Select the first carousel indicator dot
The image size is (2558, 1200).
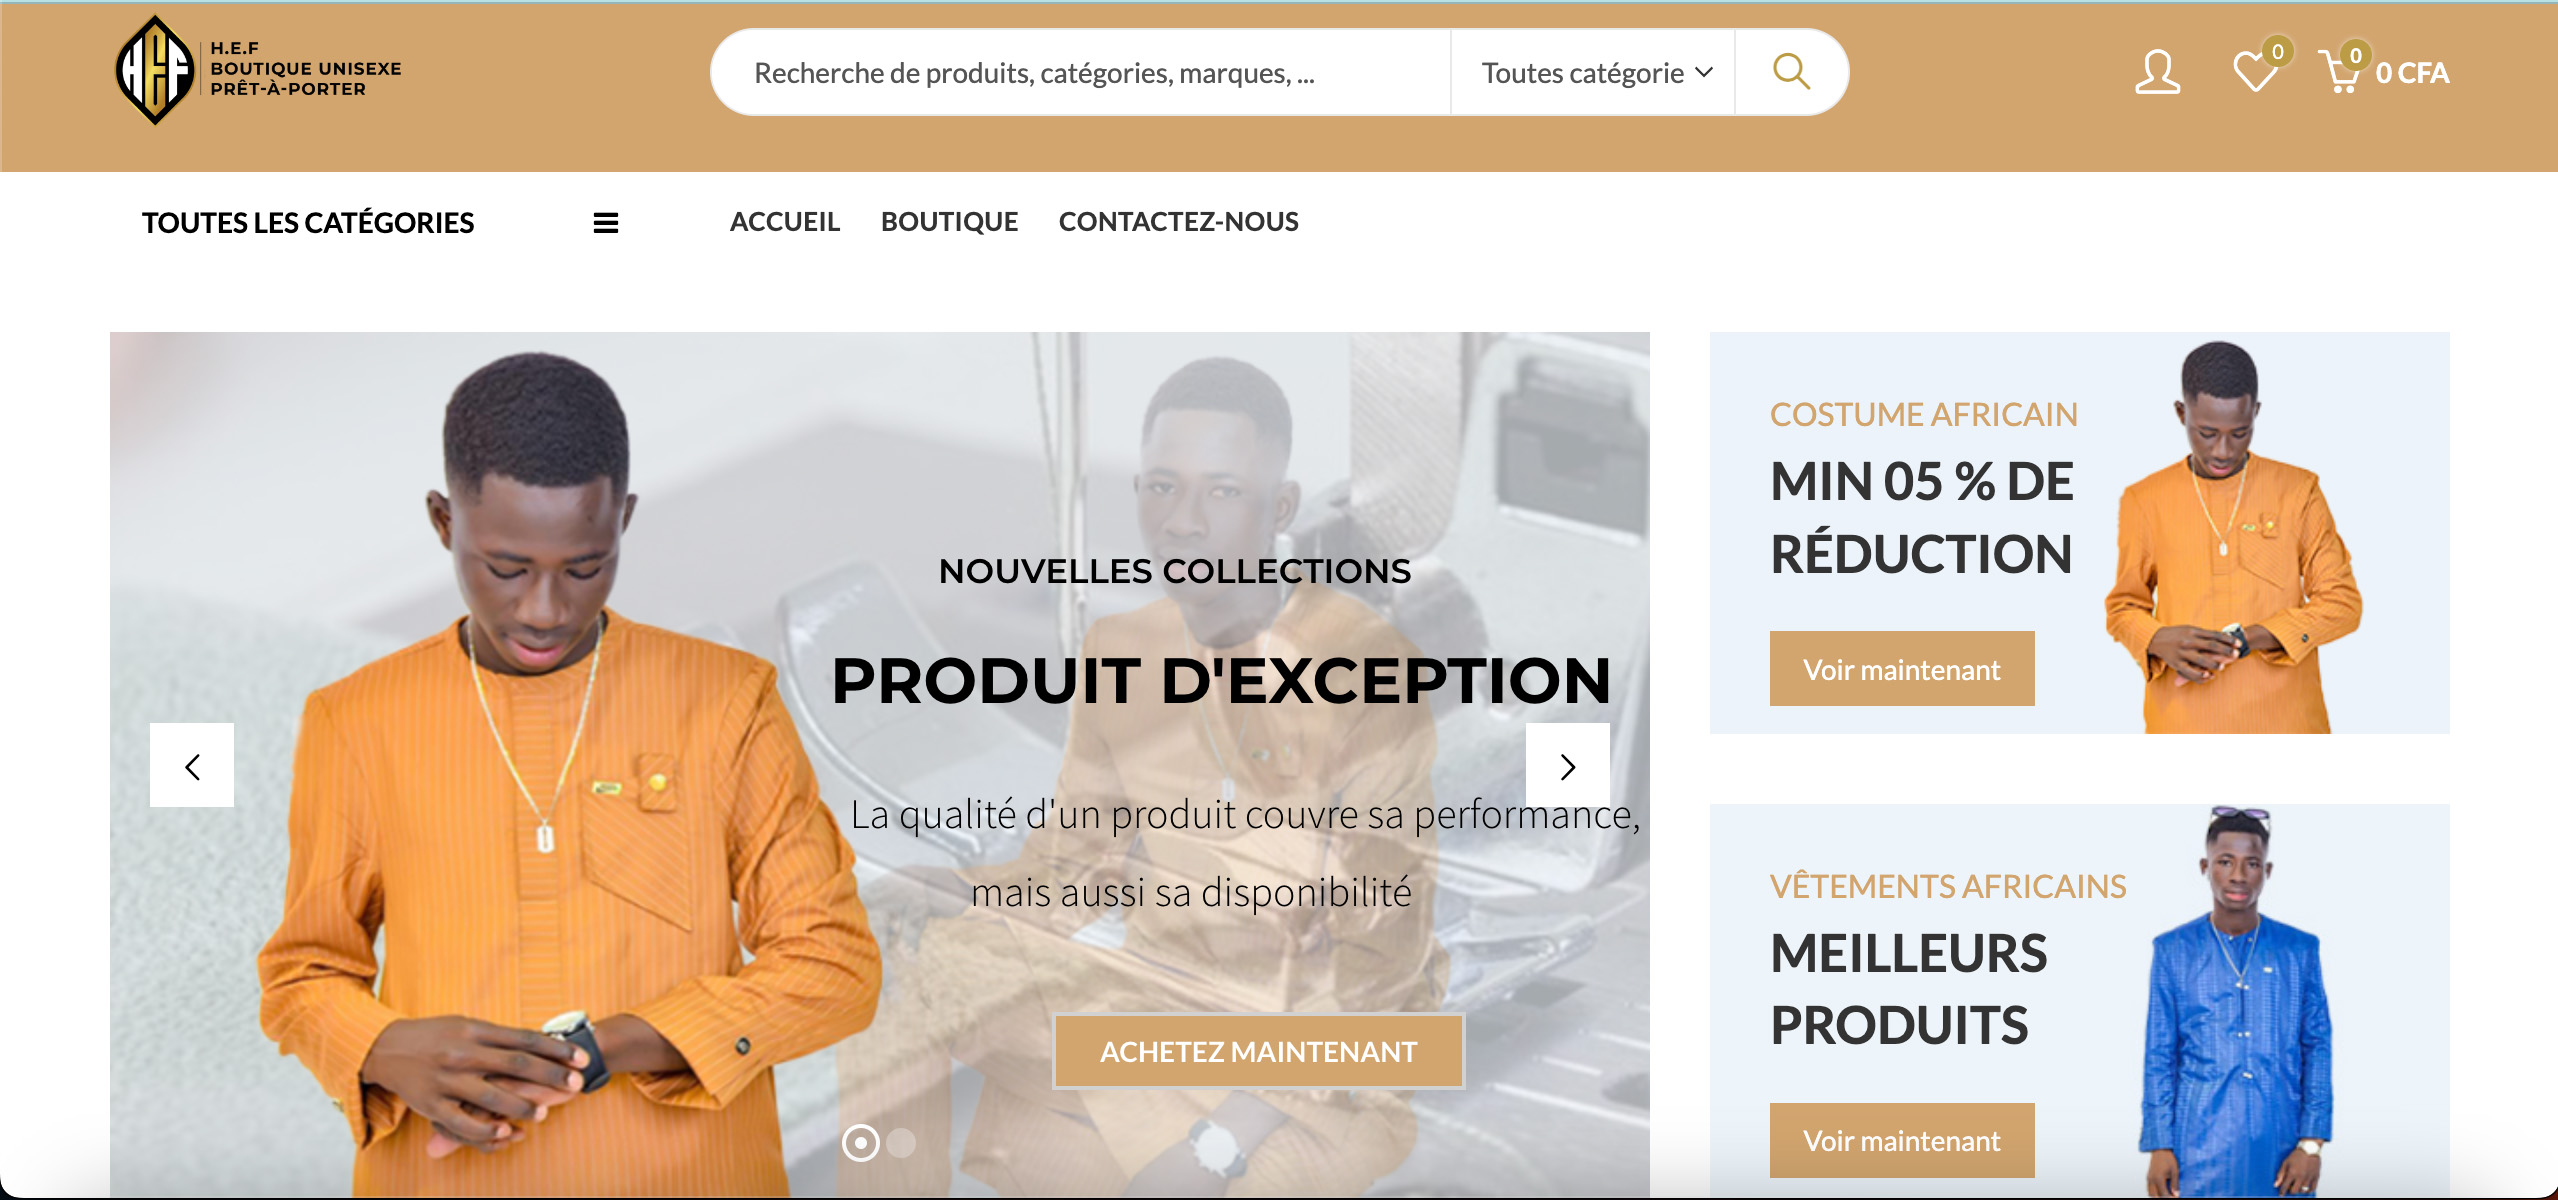pos(860,1142)
